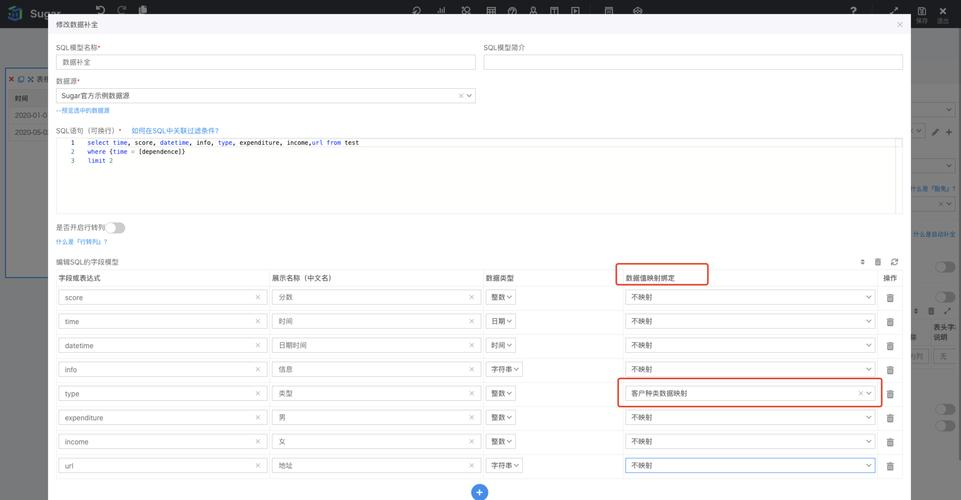This screenshot has width=961, height=500.
Task: Click the 字段或表达式 column header
Action: [80, 278]
